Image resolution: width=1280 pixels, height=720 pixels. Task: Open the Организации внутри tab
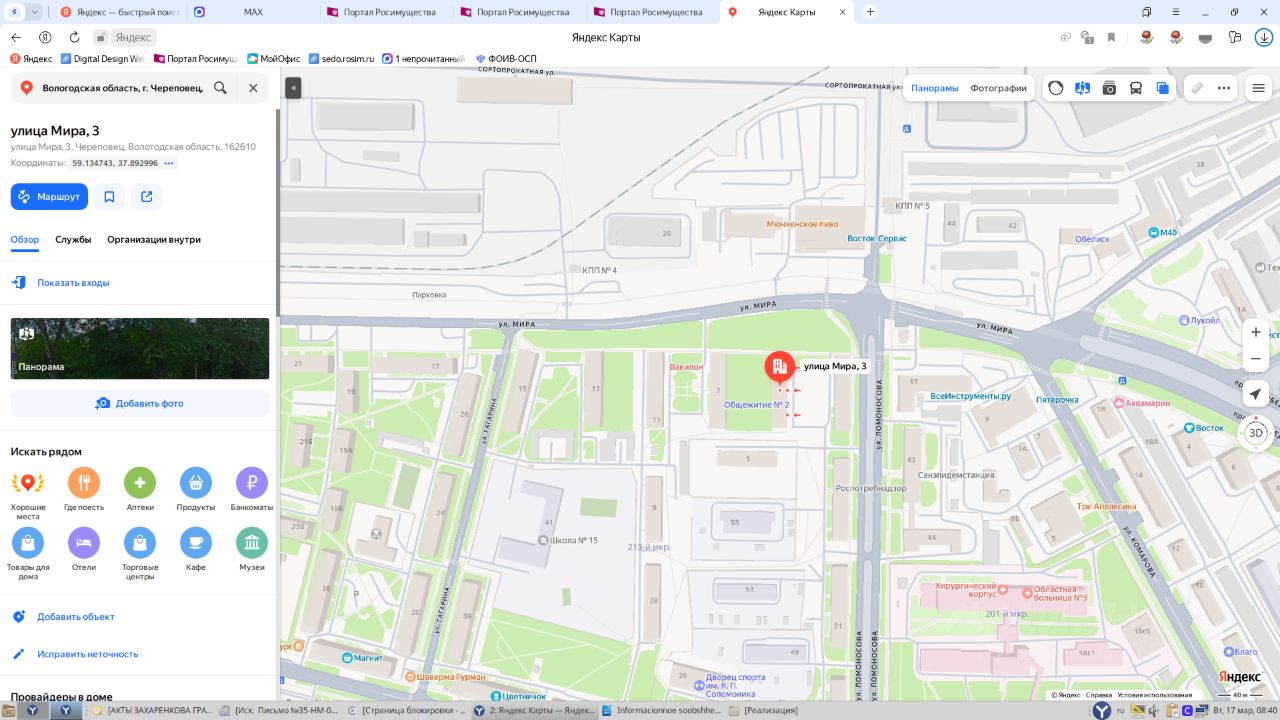tap(154, 240)
